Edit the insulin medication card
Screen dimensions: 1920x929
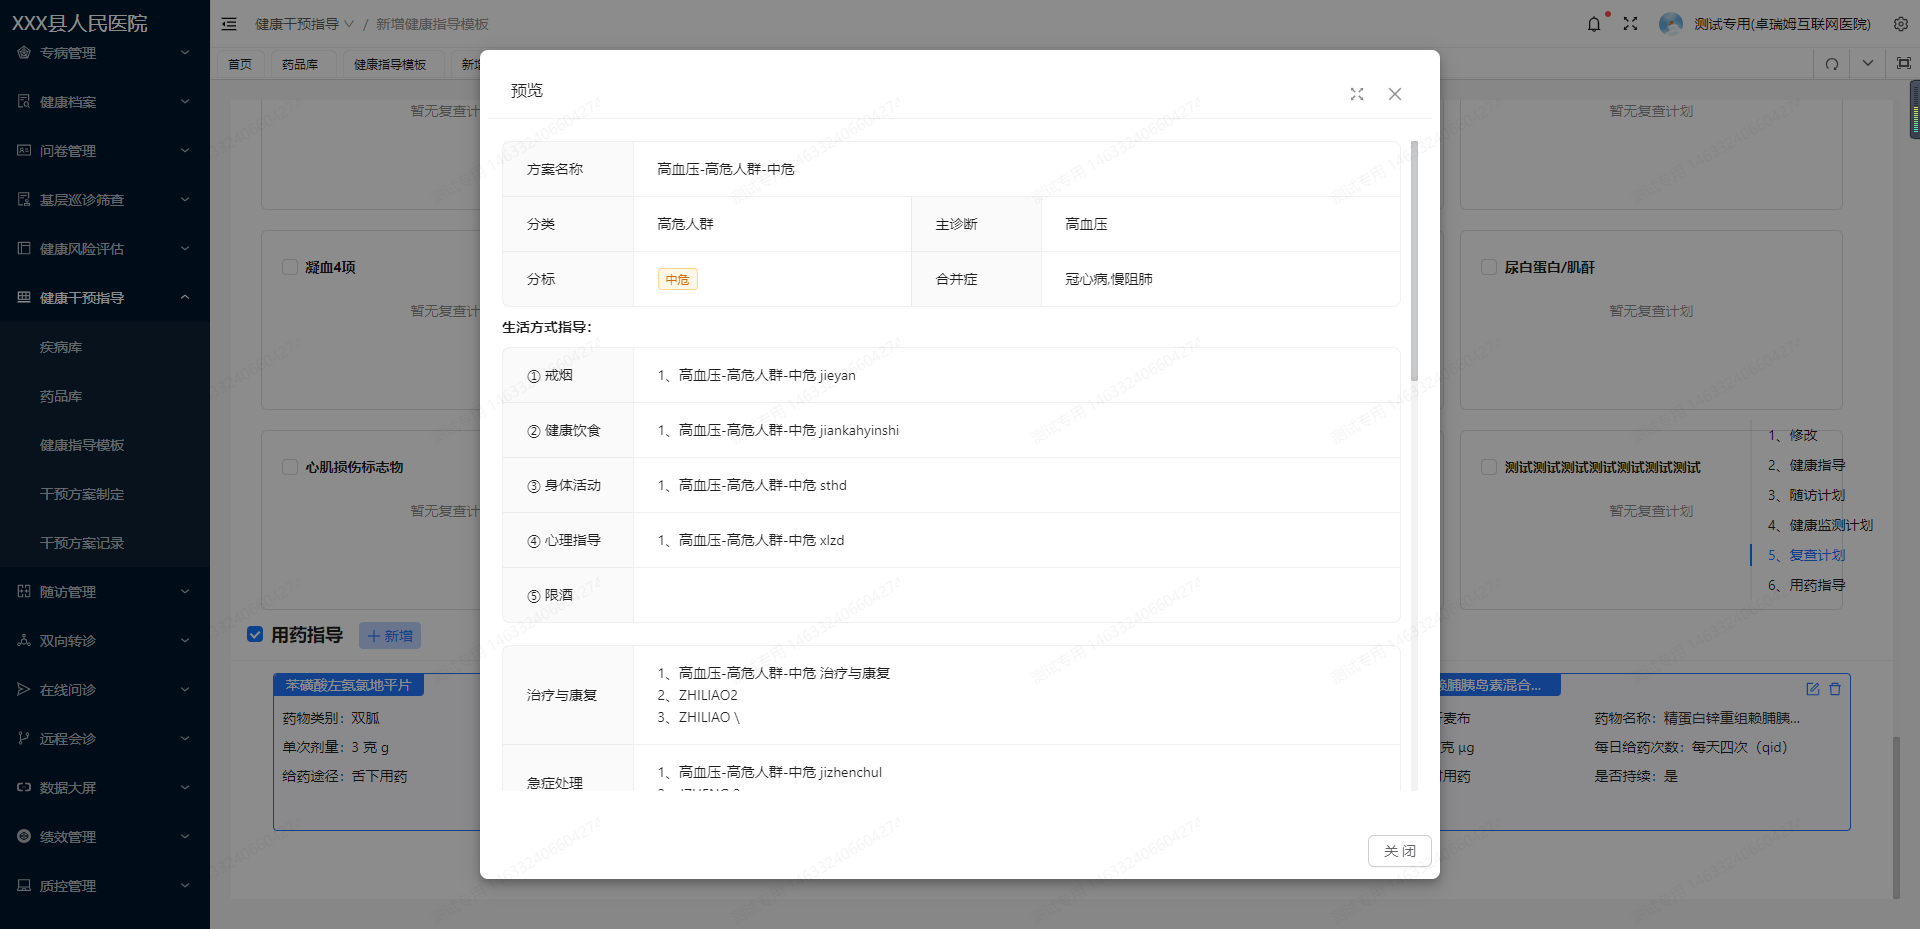tap(1813, 689)
